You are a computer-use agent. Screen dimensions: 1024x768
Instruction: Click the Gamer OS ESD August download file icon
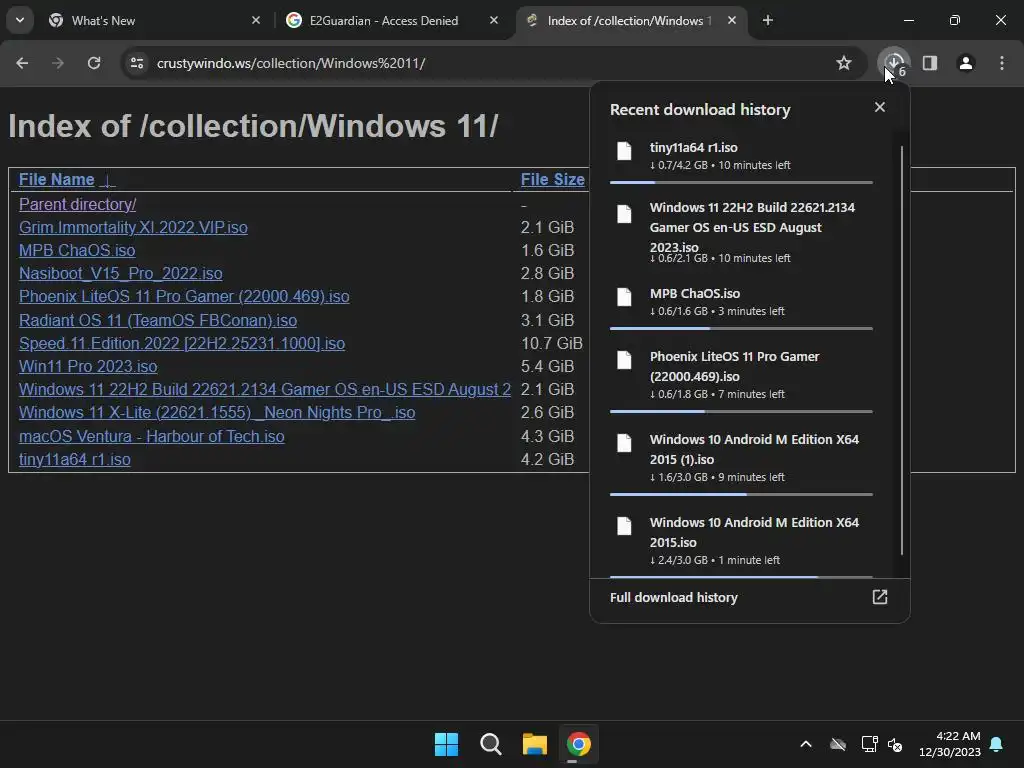[x=624, y=214]
